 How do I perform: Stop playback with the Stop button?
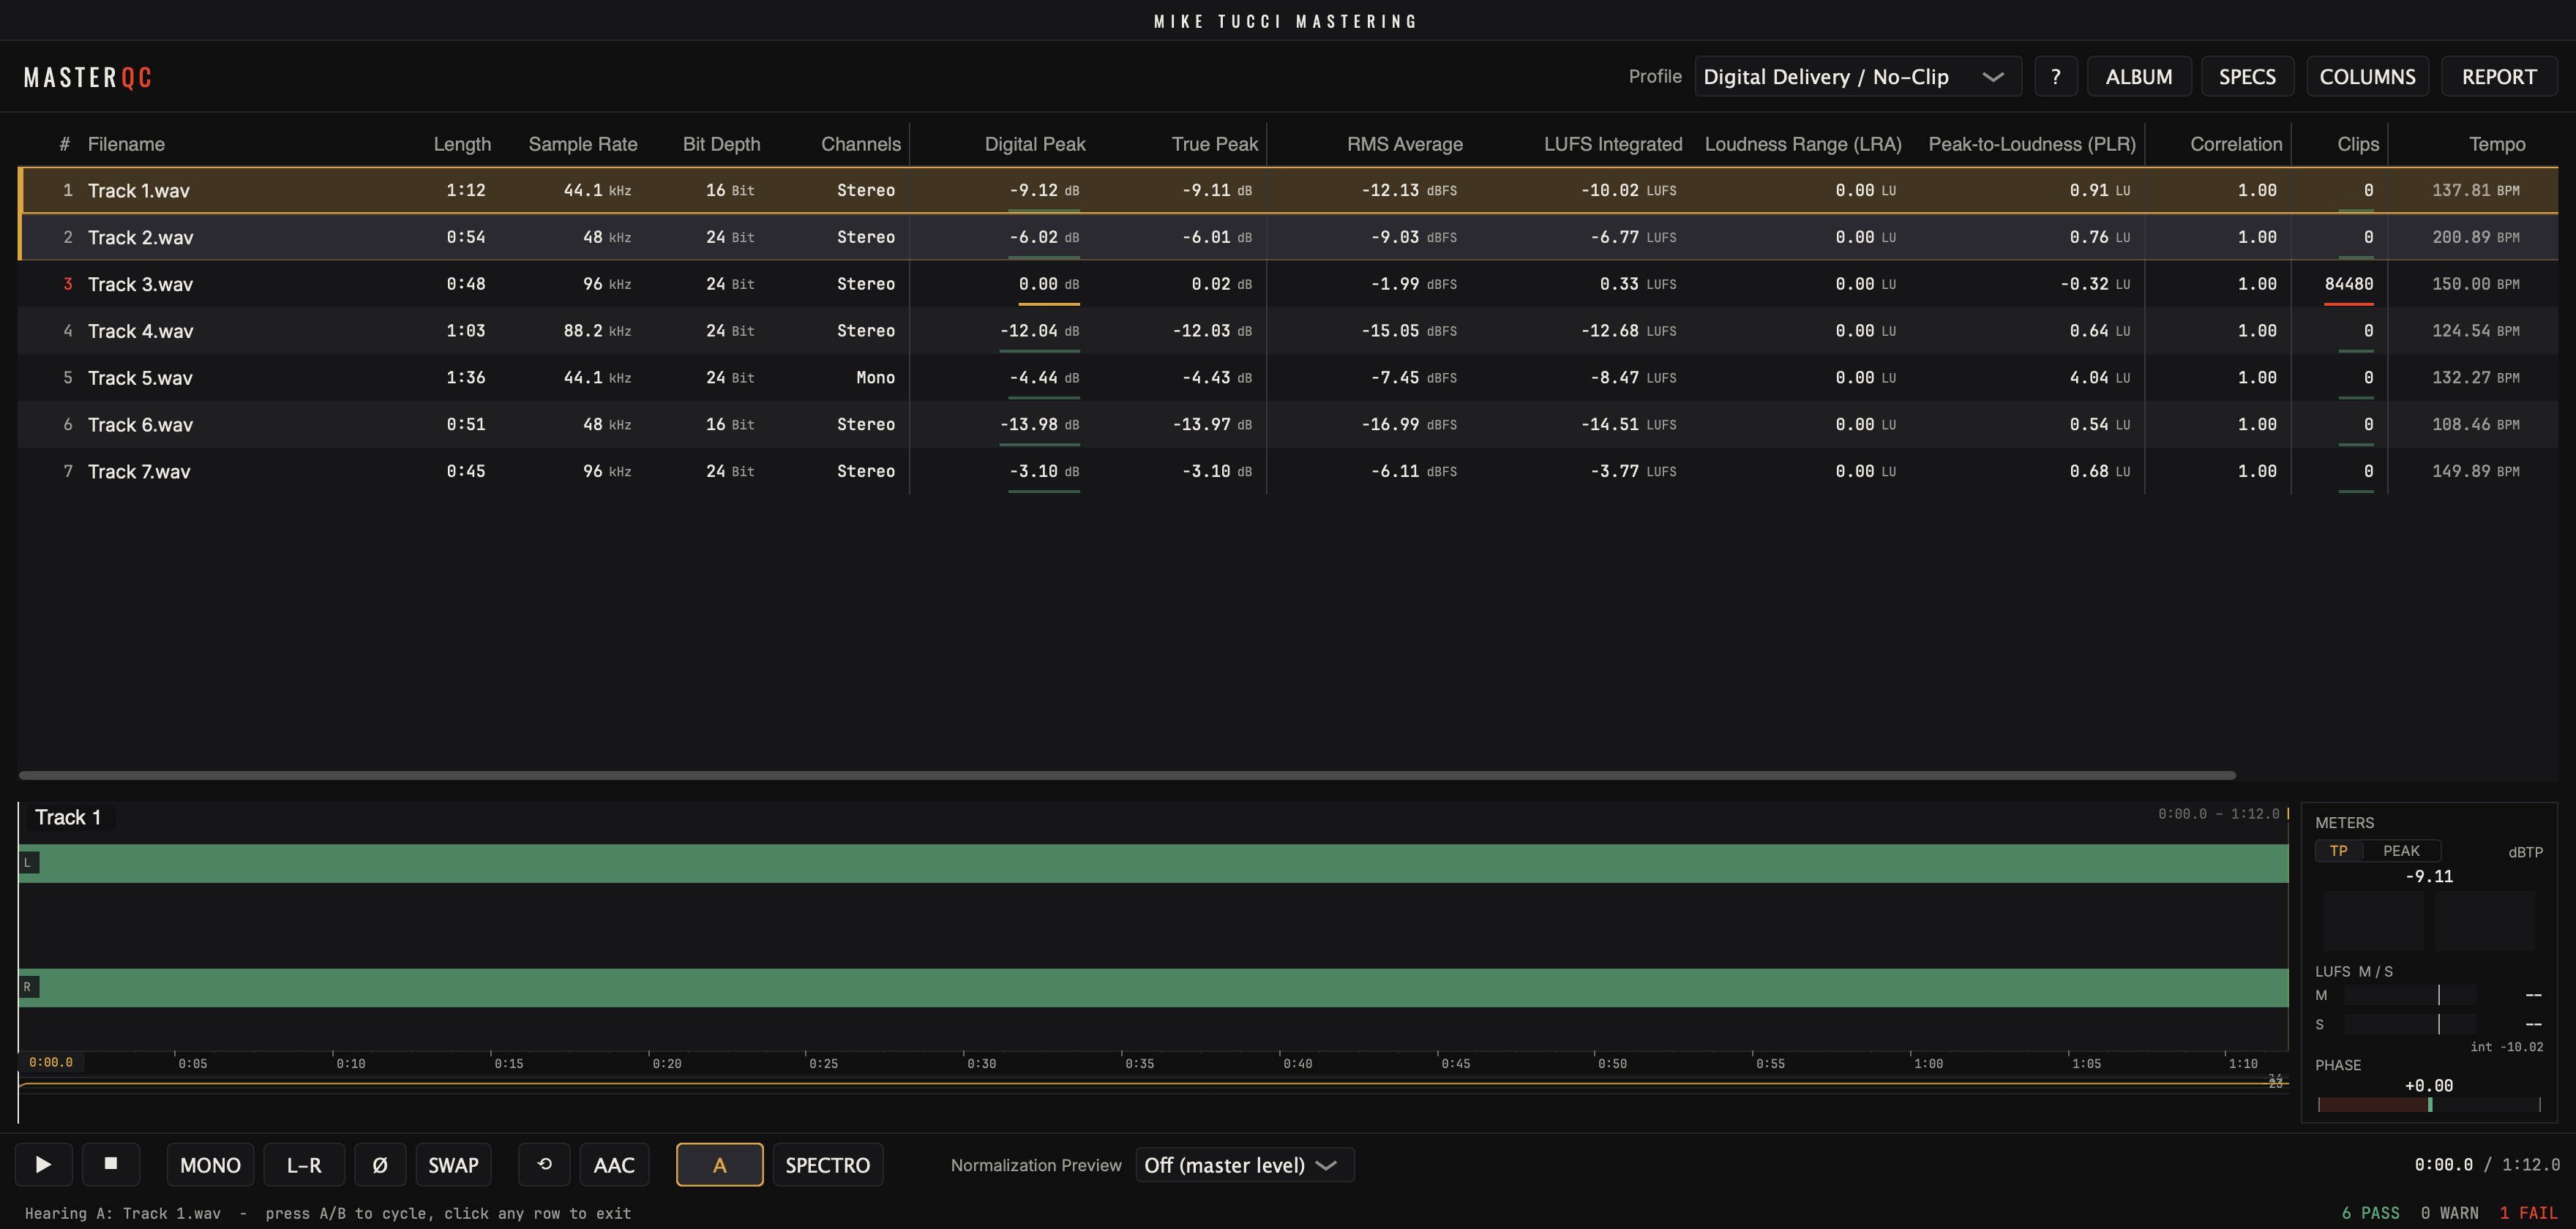[x=111, y=1164]
